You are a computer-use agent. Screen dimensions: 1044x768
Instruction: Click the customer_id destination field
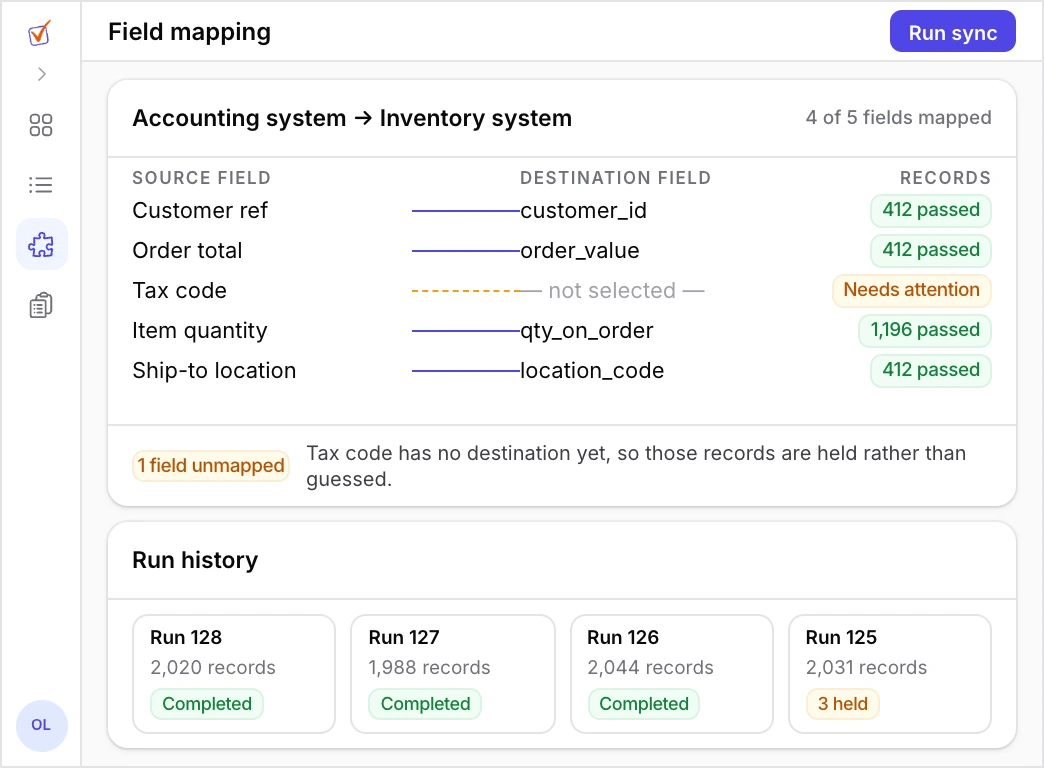click(x=583, y=210)
